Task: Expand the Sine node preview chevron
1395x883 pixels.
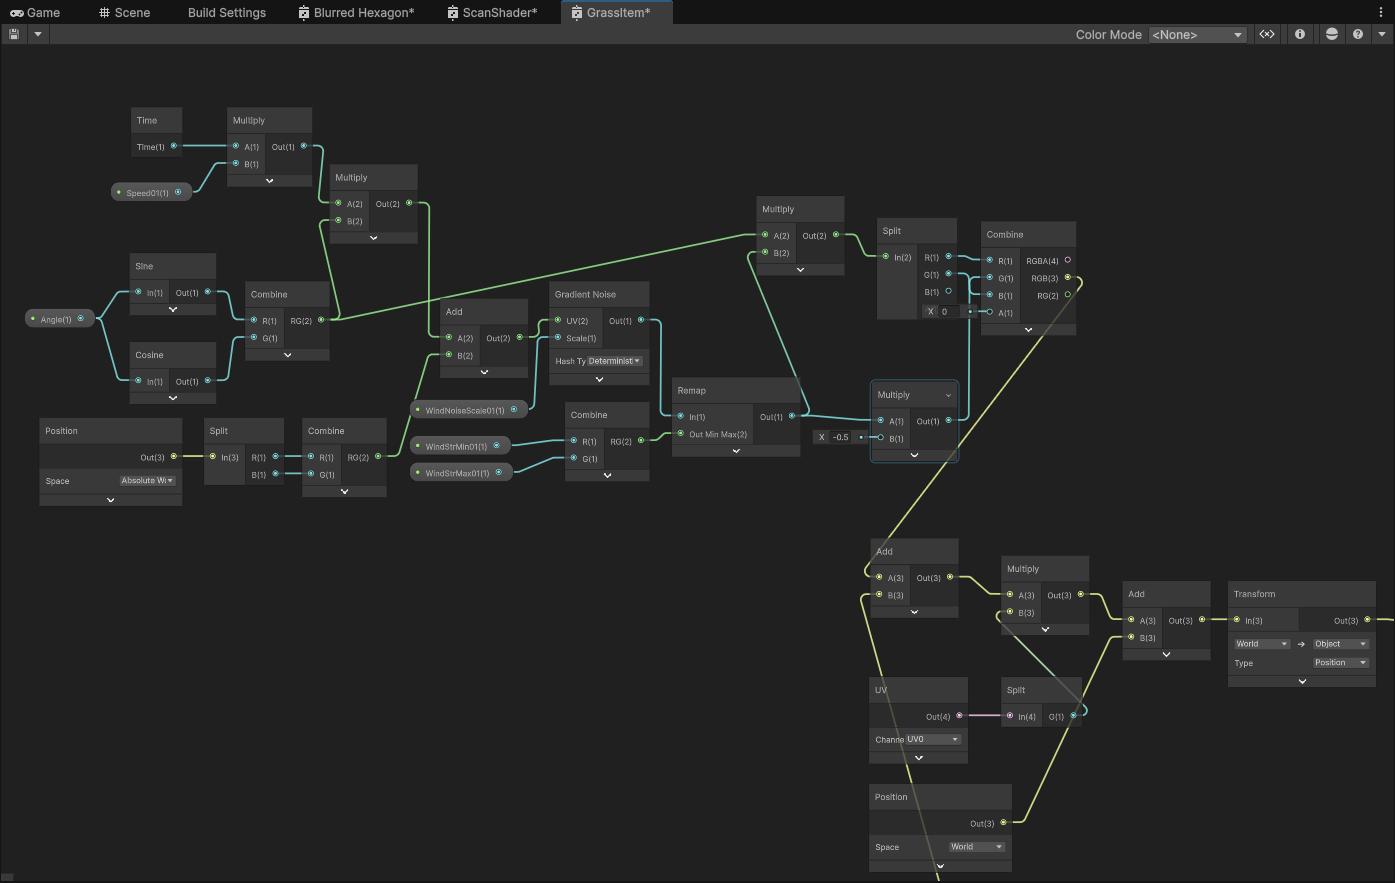Action: click(173, 309)
